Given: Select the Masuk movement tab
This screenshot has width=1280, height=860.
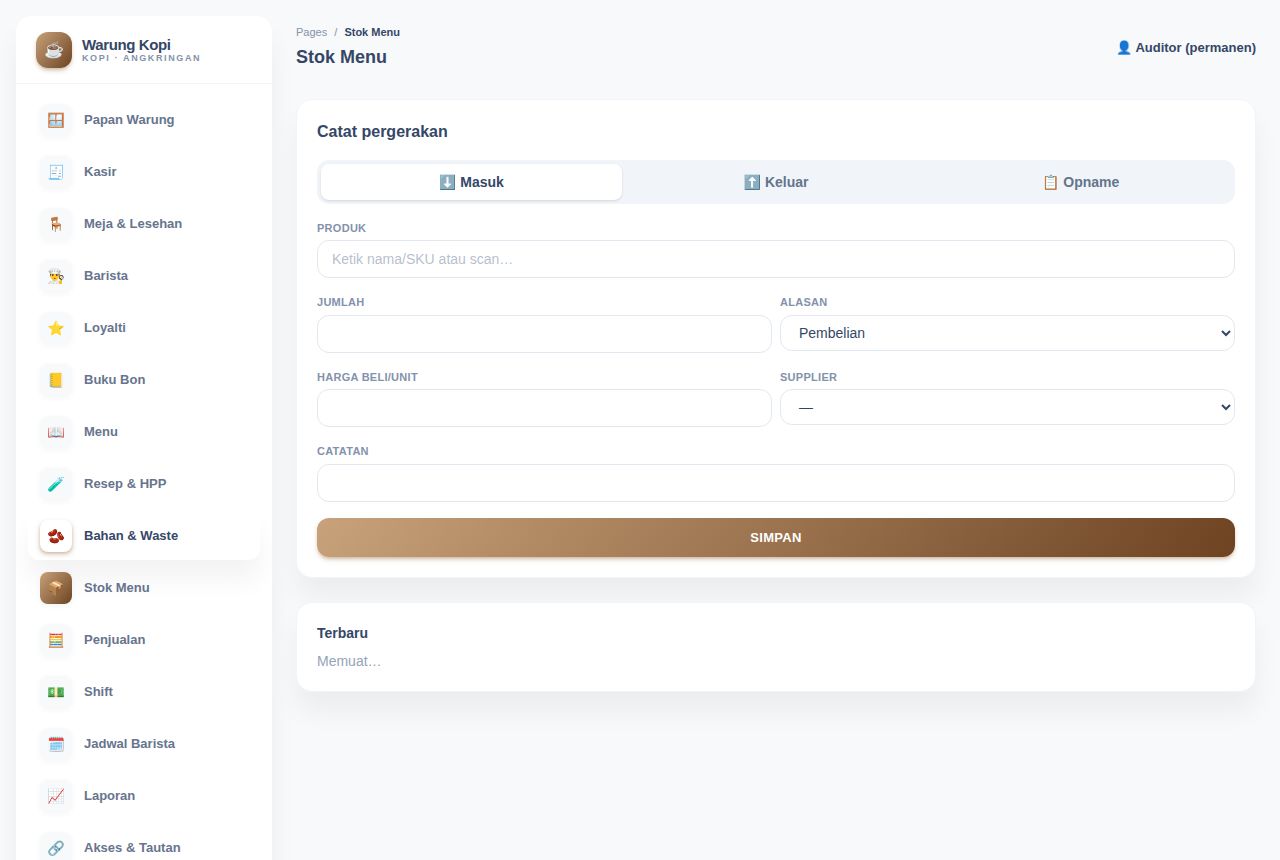Looking at the screenshot, I should click(471, 182).
